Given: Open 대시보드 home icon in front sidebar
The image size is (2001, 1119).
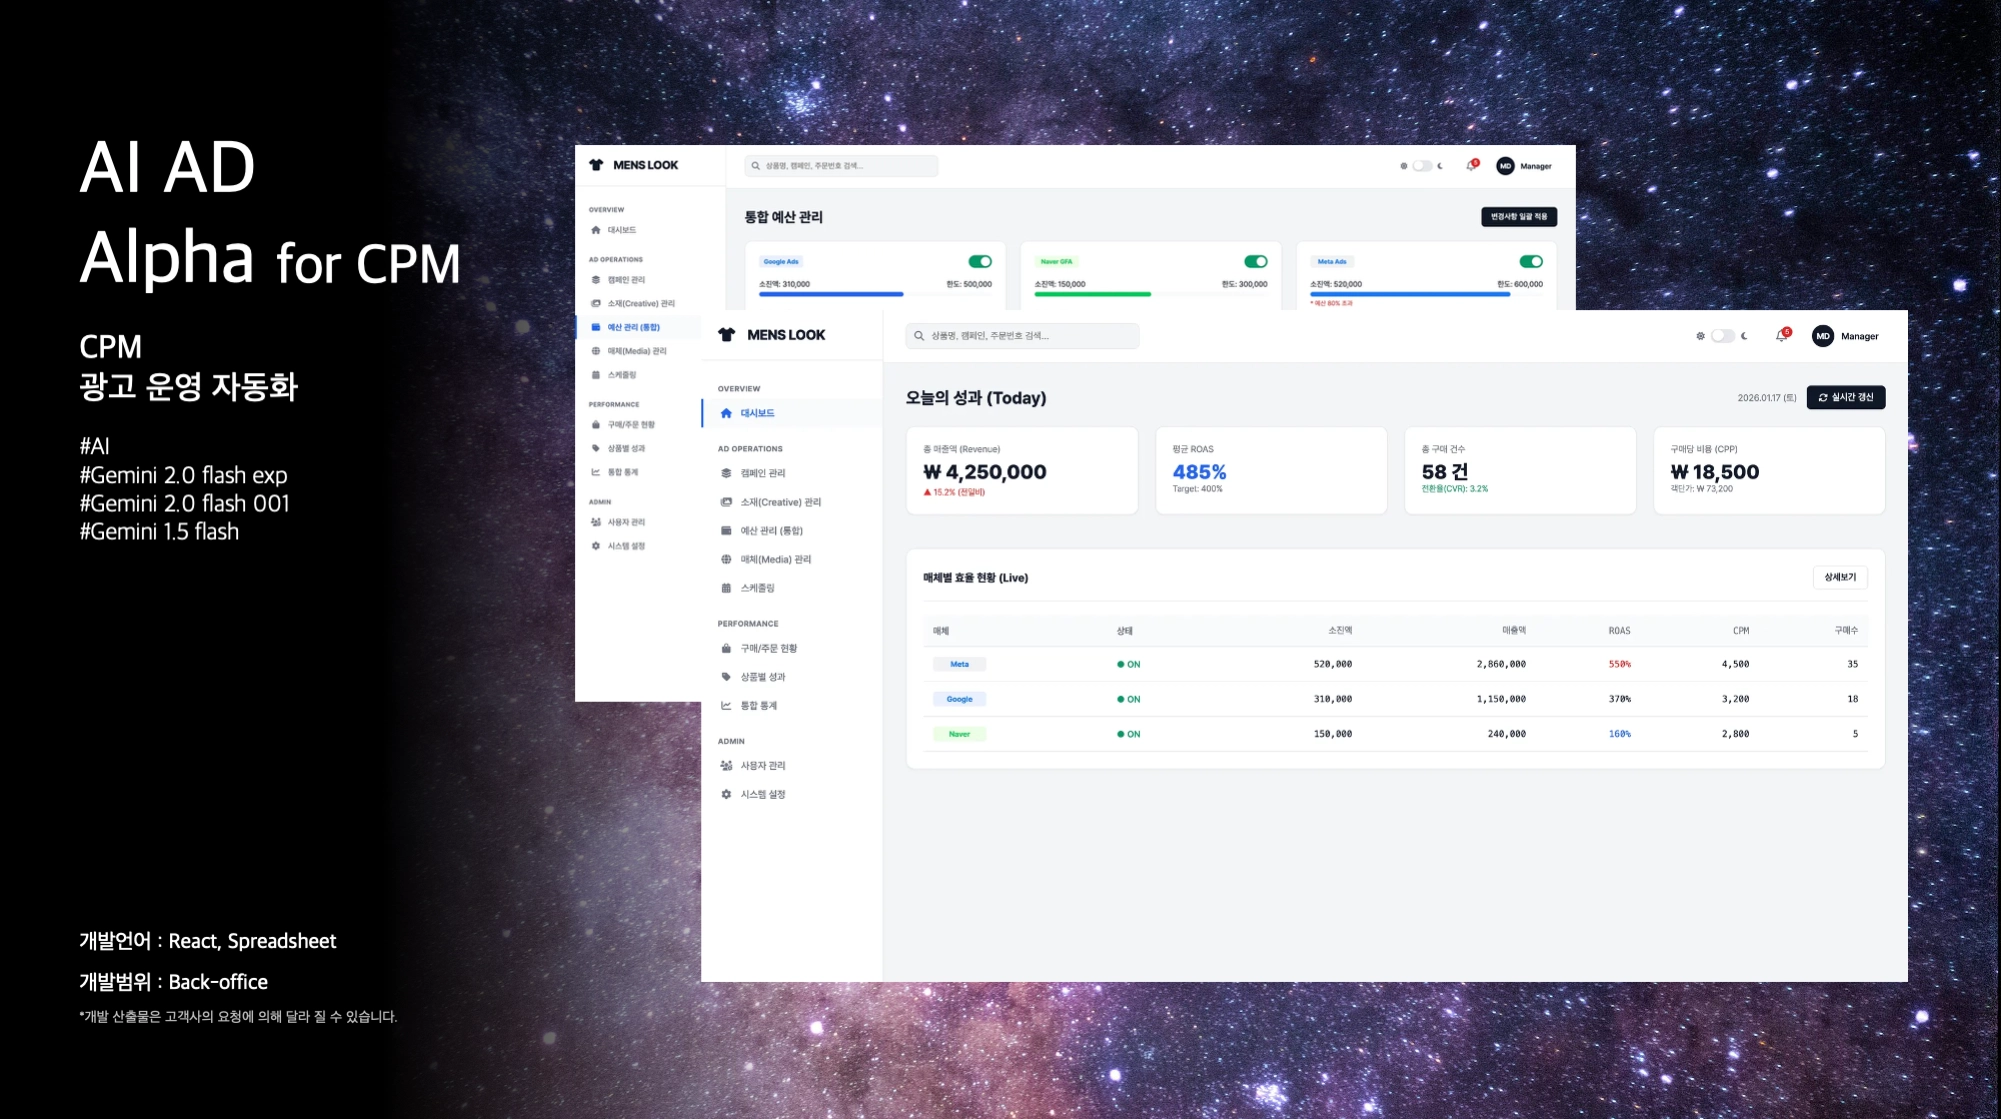Looking at the screenshot, I should click(x=726, y=413).
